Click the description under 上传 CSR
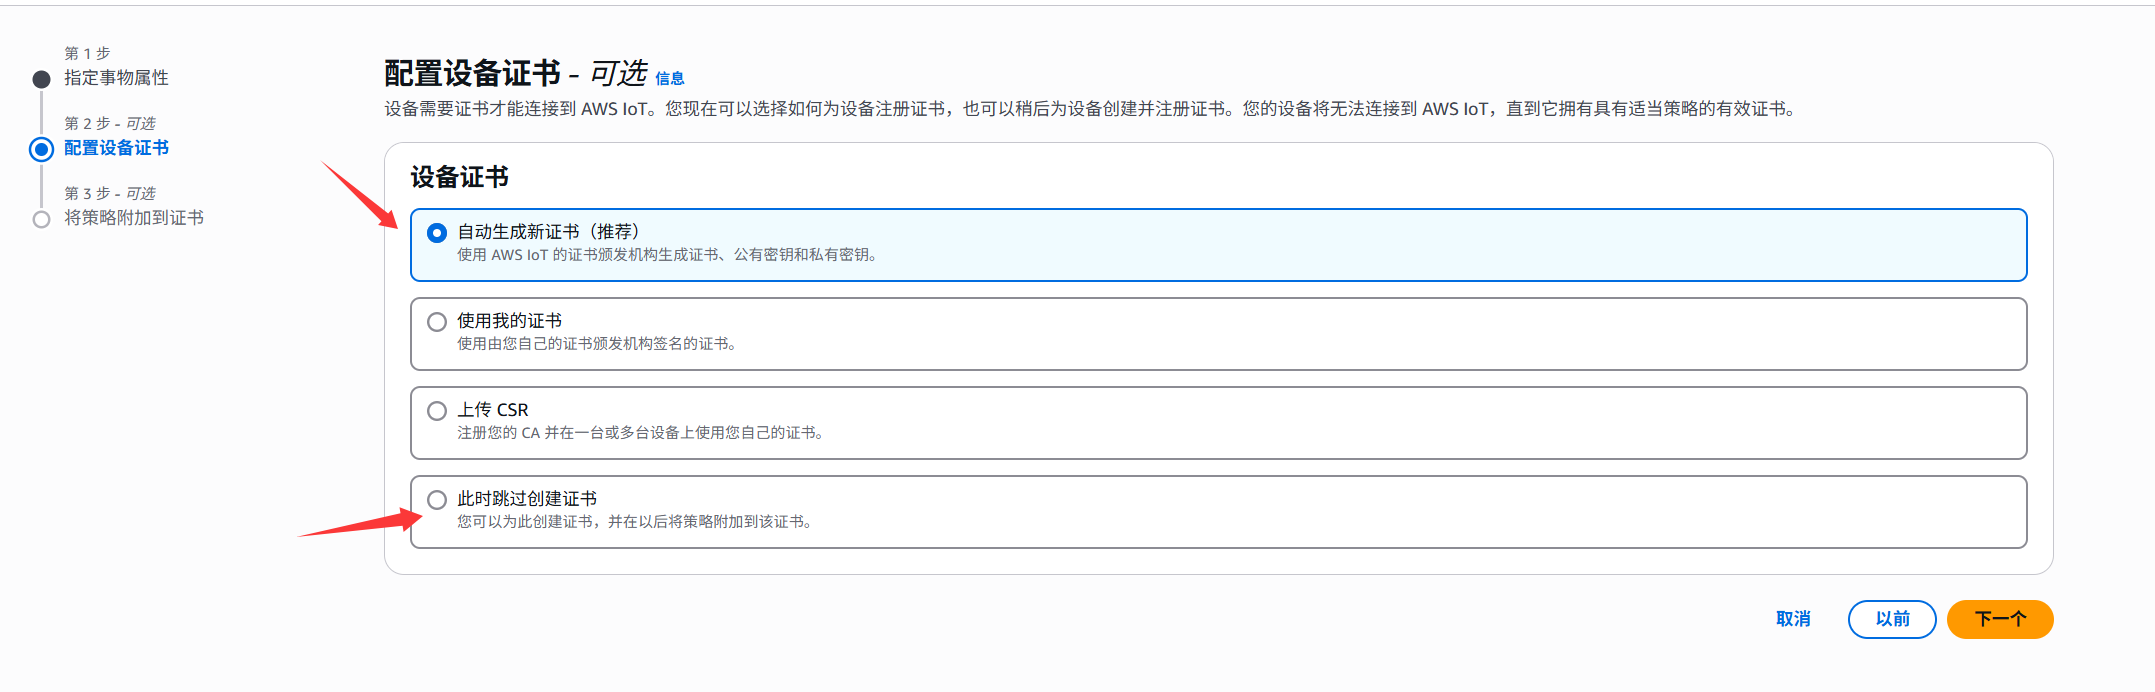 (641, 433)
